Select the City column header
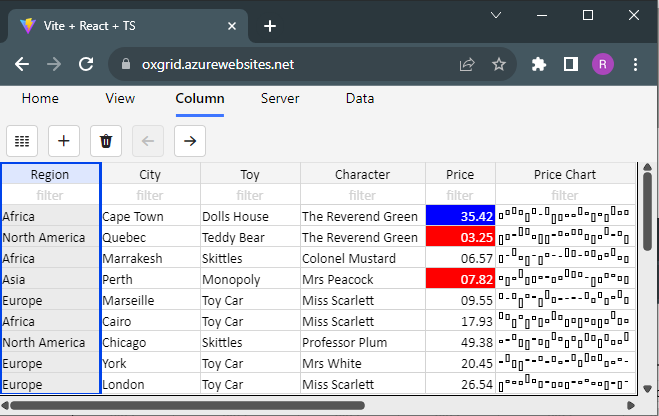Image resolution: width=659 pixels, height=416 pixels. pos(150,174)
